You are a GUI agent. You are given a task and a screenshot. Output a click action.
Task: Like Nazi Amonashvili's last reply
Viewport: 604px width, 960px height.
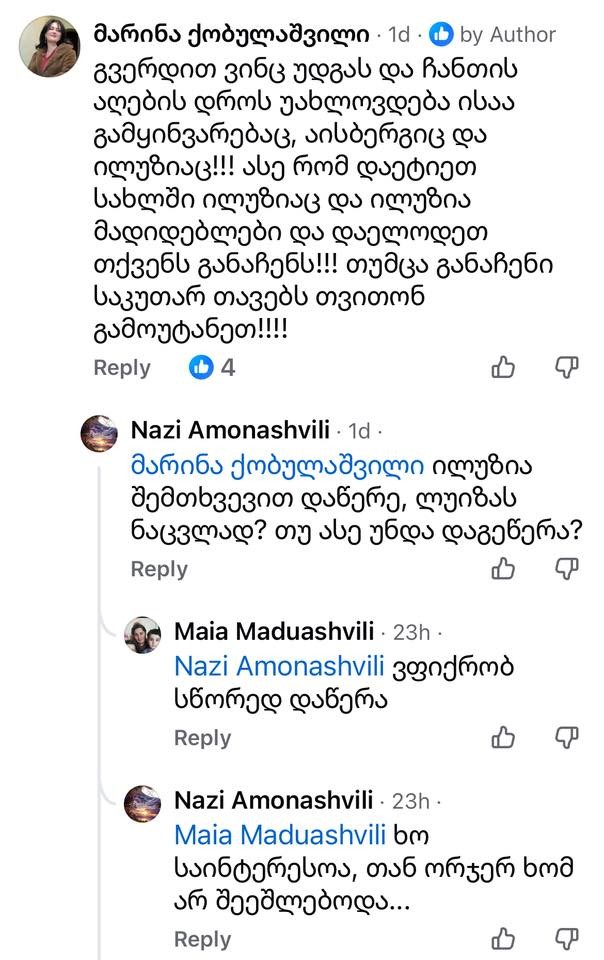point(504,939)
